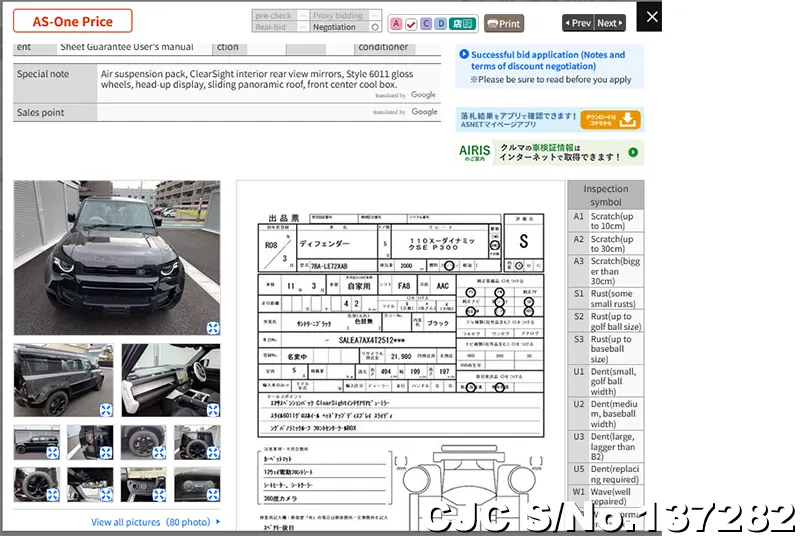
Task: Select the purple C label tag
Action: [x=426, y=23]
